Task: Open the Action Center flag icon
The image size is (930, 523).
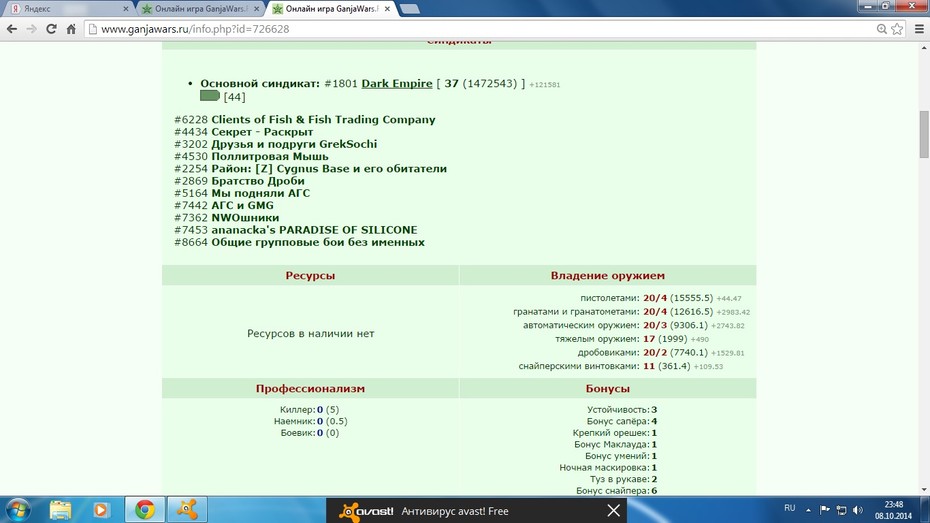Action: (824, 510)
